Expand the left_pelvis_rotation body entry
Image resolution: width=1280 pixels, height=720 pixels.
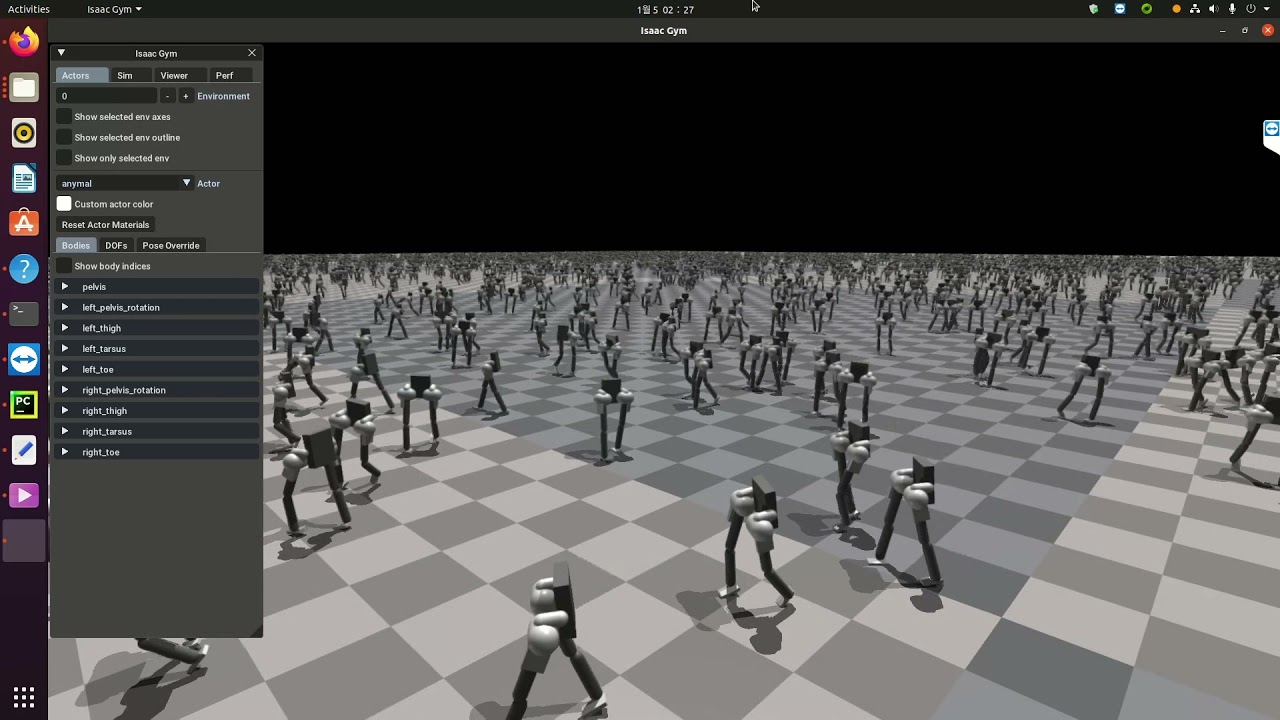(158, 307)
